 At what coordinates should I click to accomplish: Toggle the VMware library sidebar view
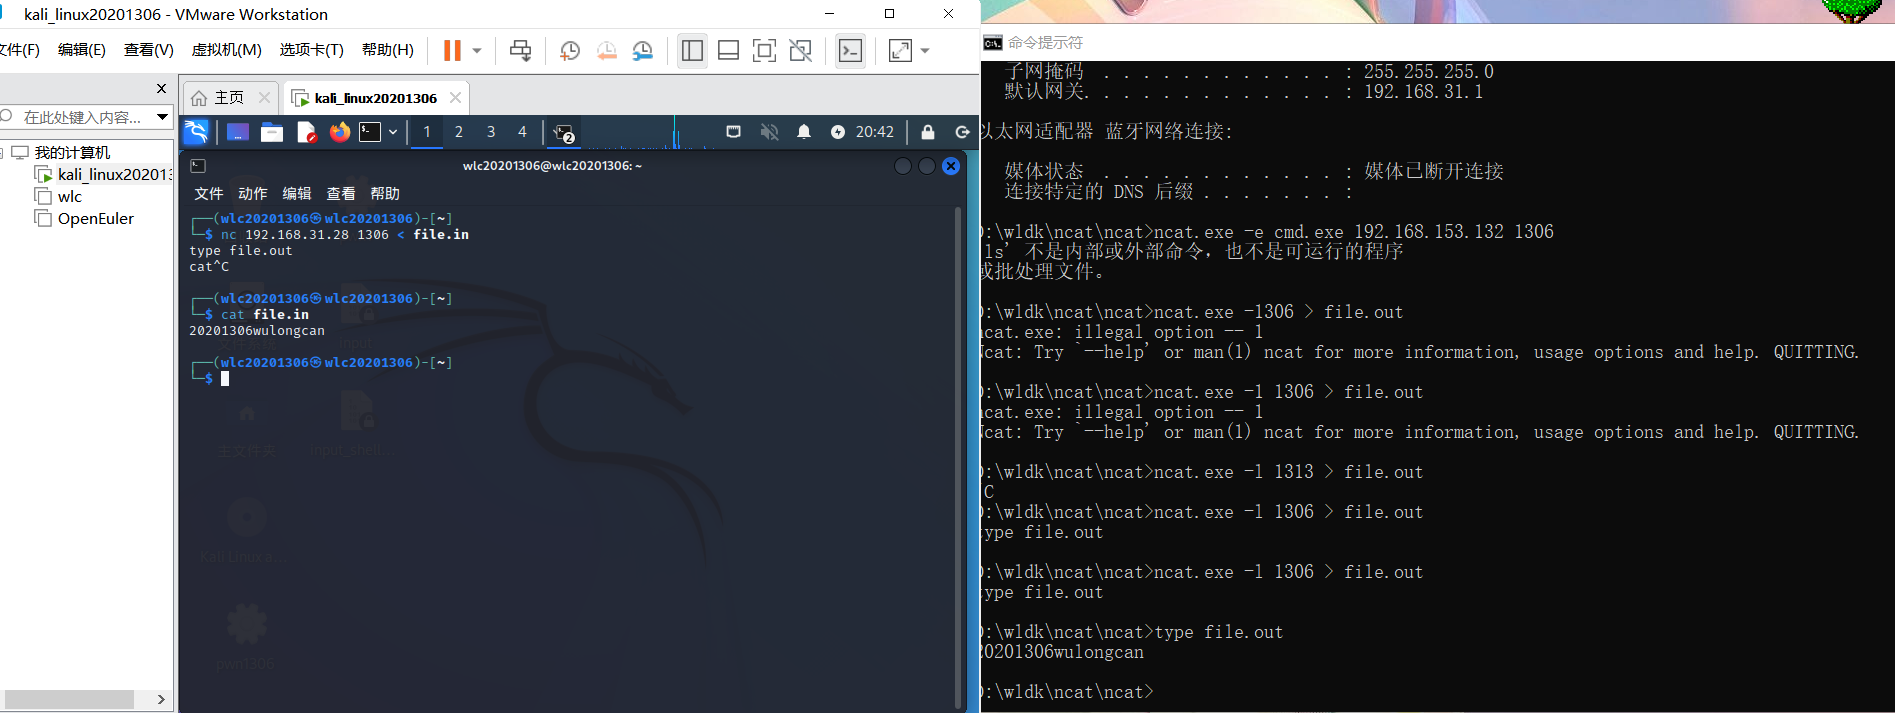click(692, 50)
